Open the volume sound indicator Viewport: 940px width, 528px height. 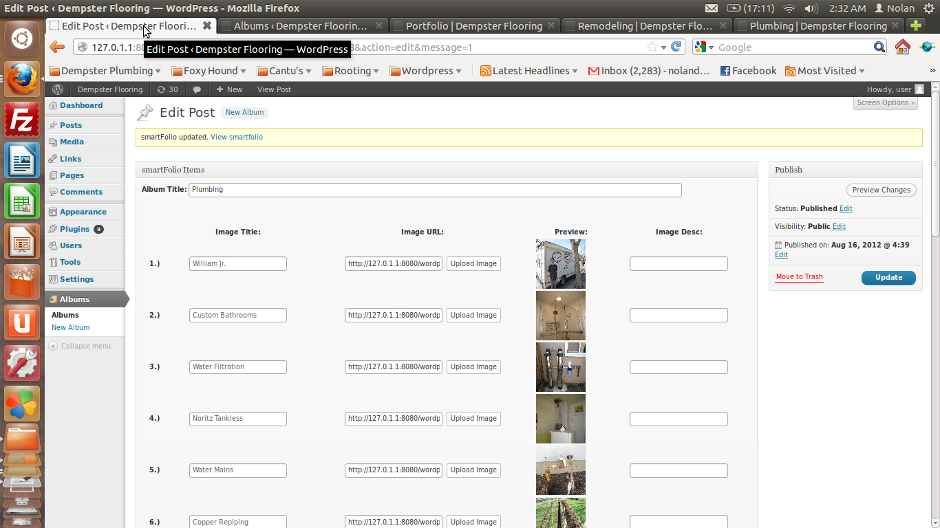(x=811, y=8)
